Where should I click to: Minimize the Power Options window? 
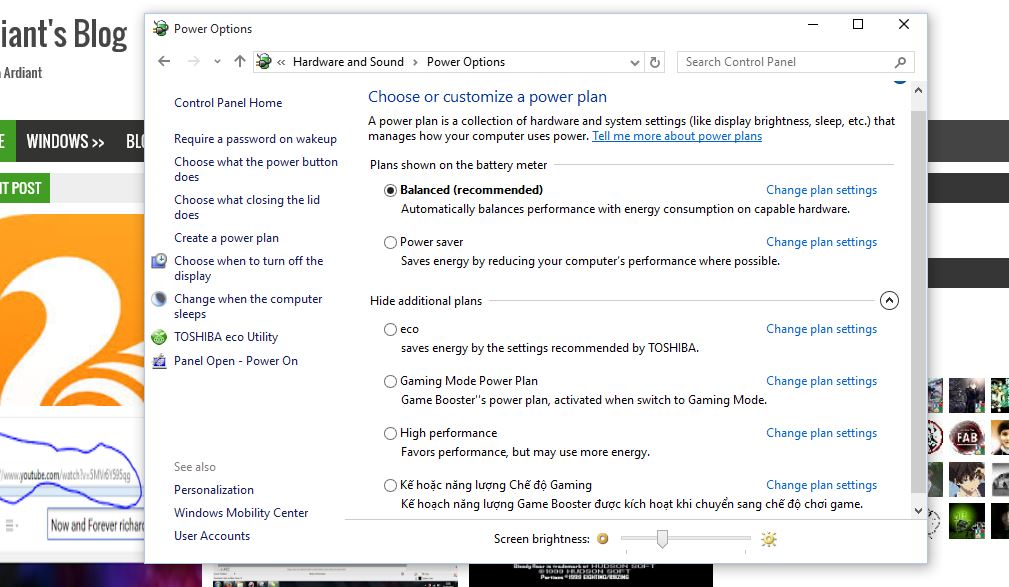pos(813,24)
